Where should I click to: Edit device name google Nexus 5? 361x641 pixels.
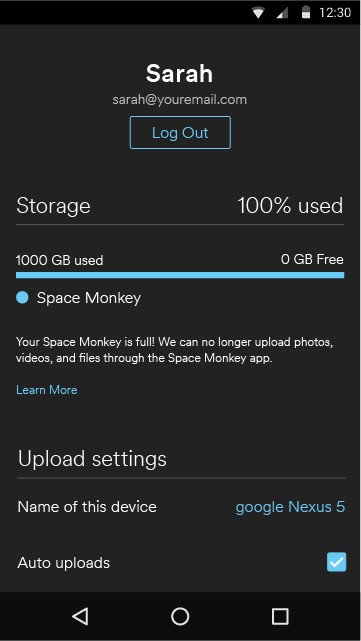point(290,507)
